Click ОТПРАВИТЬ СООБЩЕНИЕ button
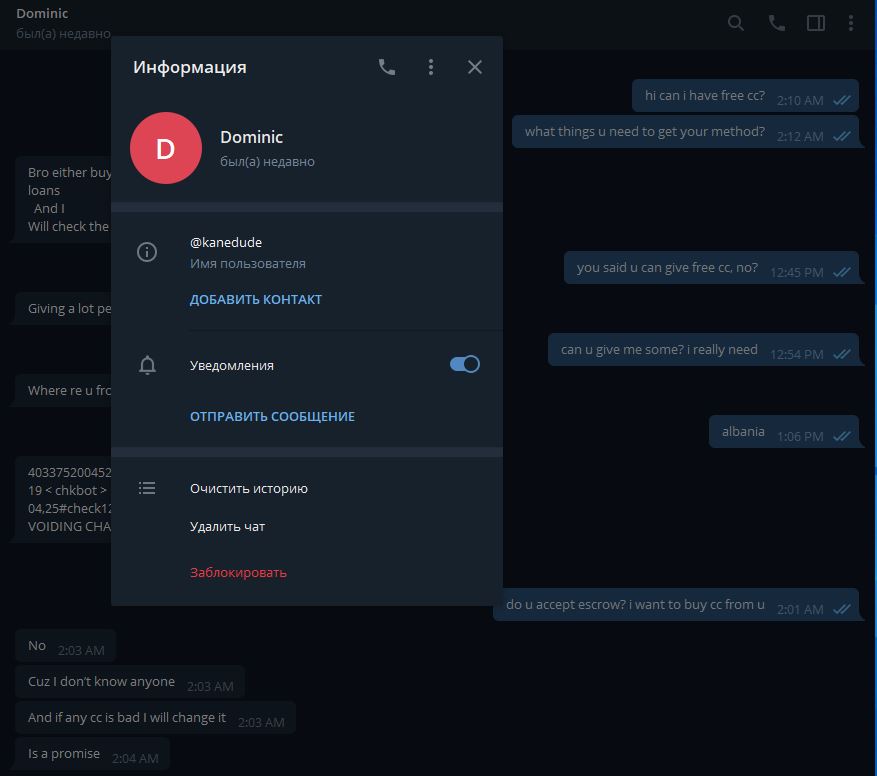Viewport: 877px width, 776px height. tap(272, 416)
